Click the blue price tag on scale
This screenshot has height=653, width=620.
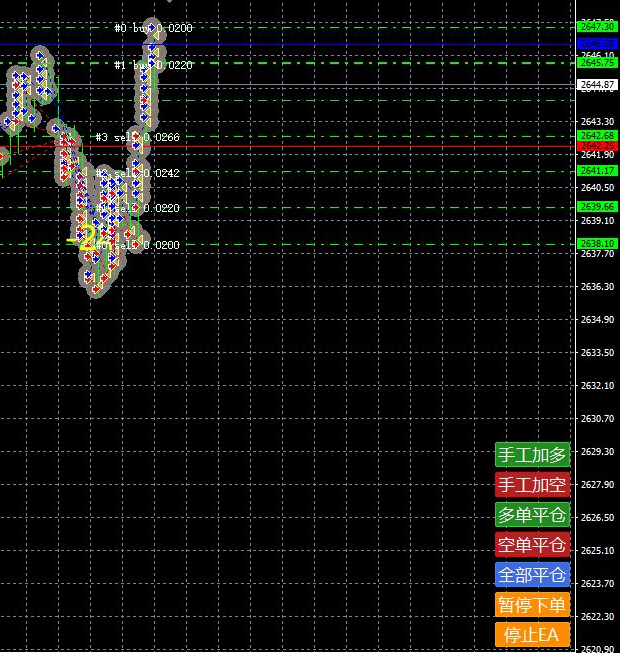[x=597, y=44]
